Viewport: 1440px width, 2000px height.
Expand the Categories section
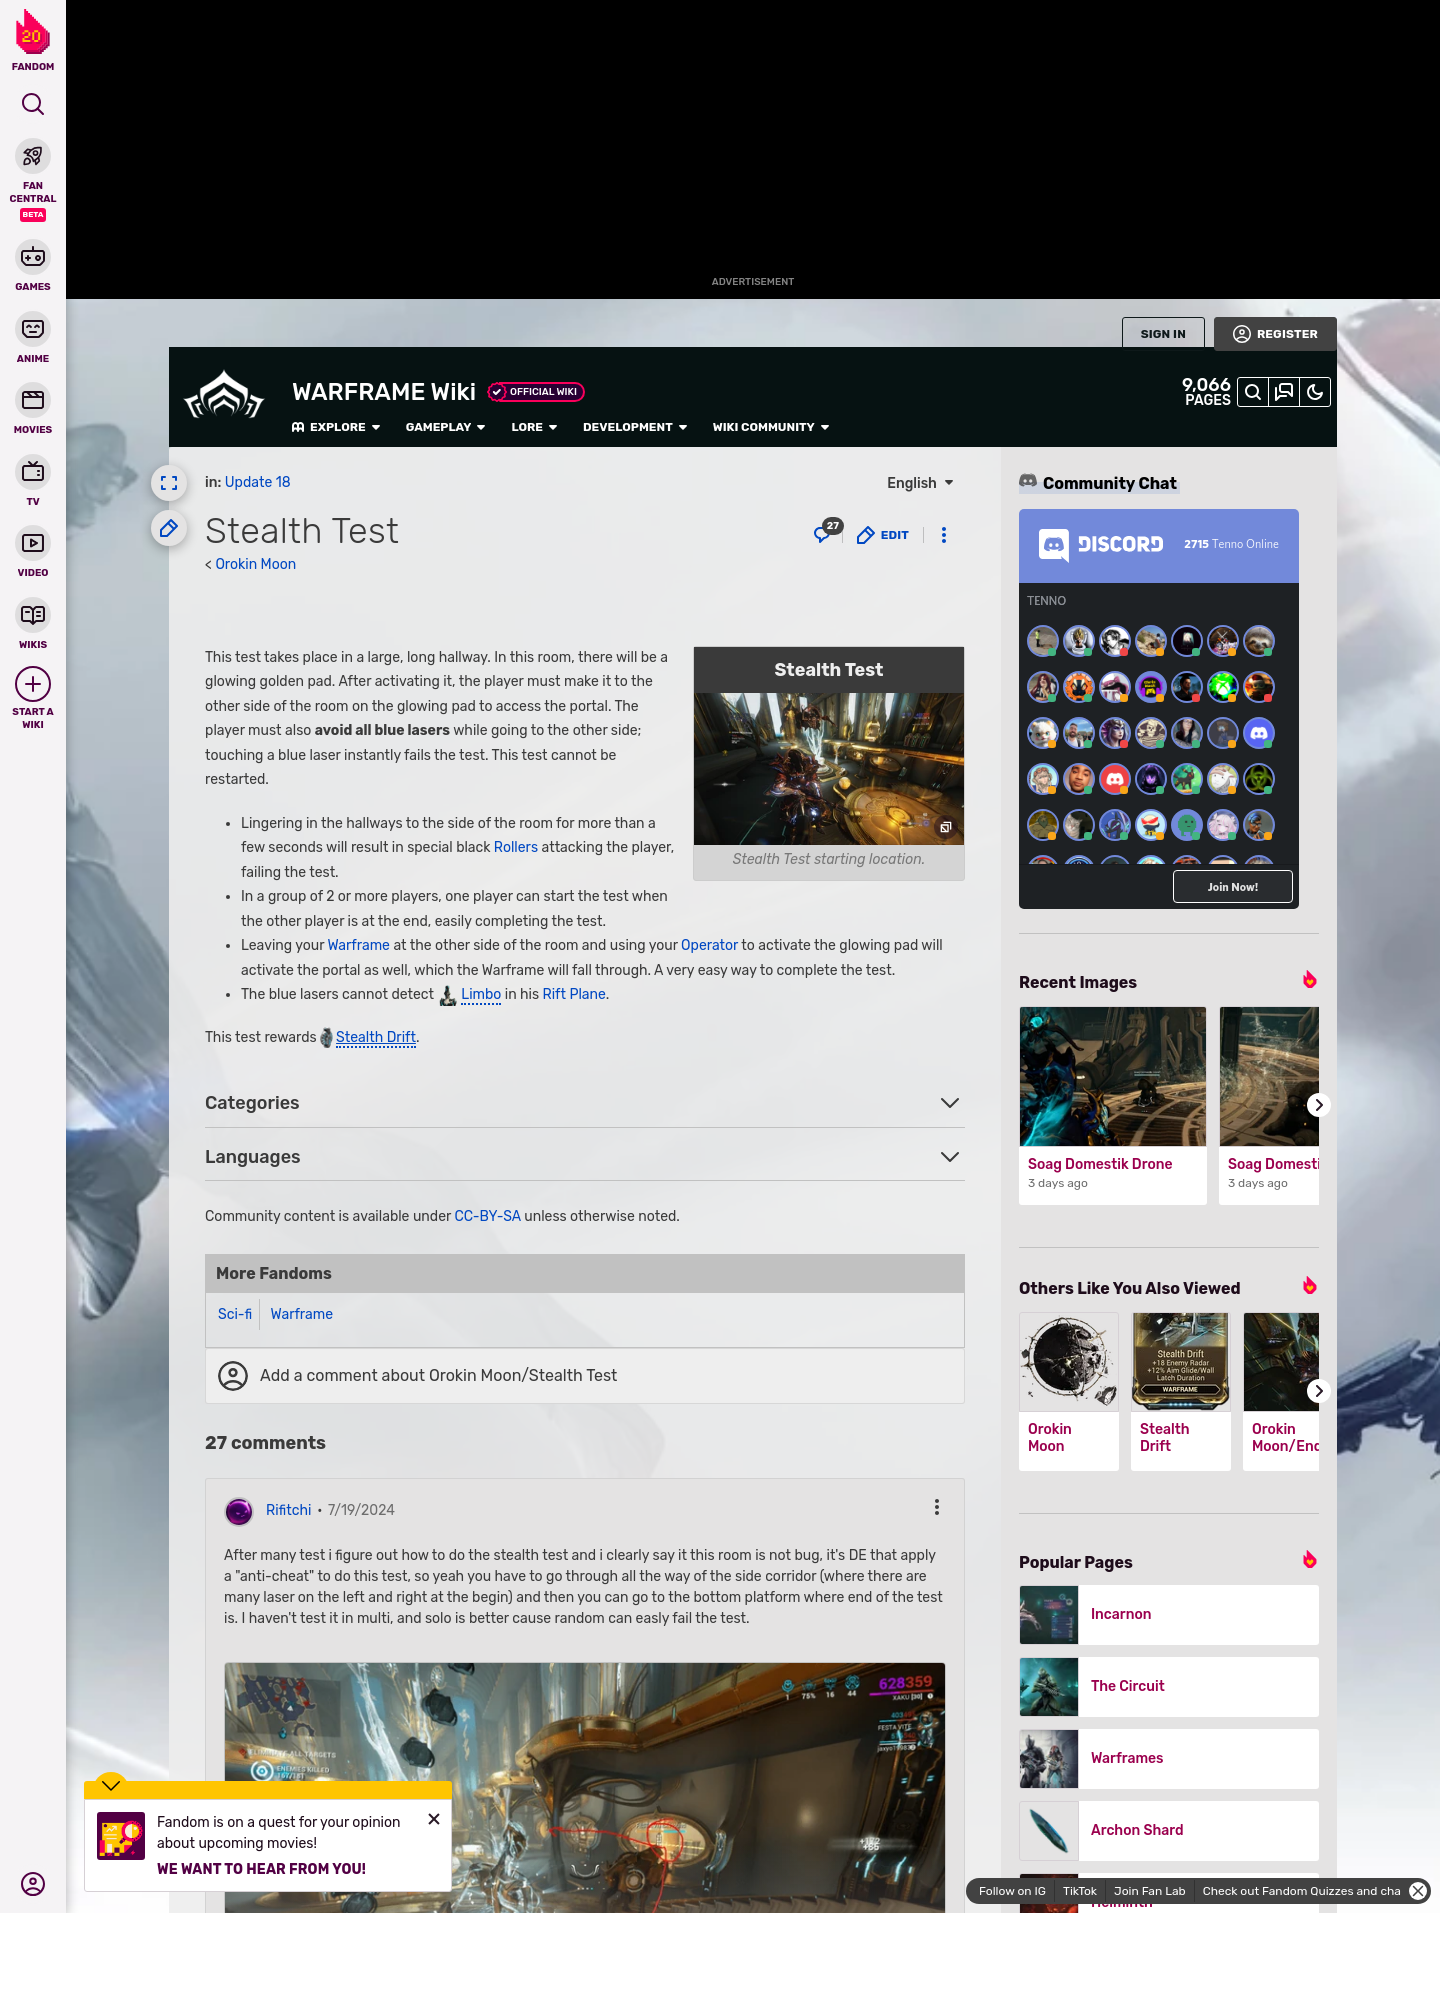(585, 1103)
